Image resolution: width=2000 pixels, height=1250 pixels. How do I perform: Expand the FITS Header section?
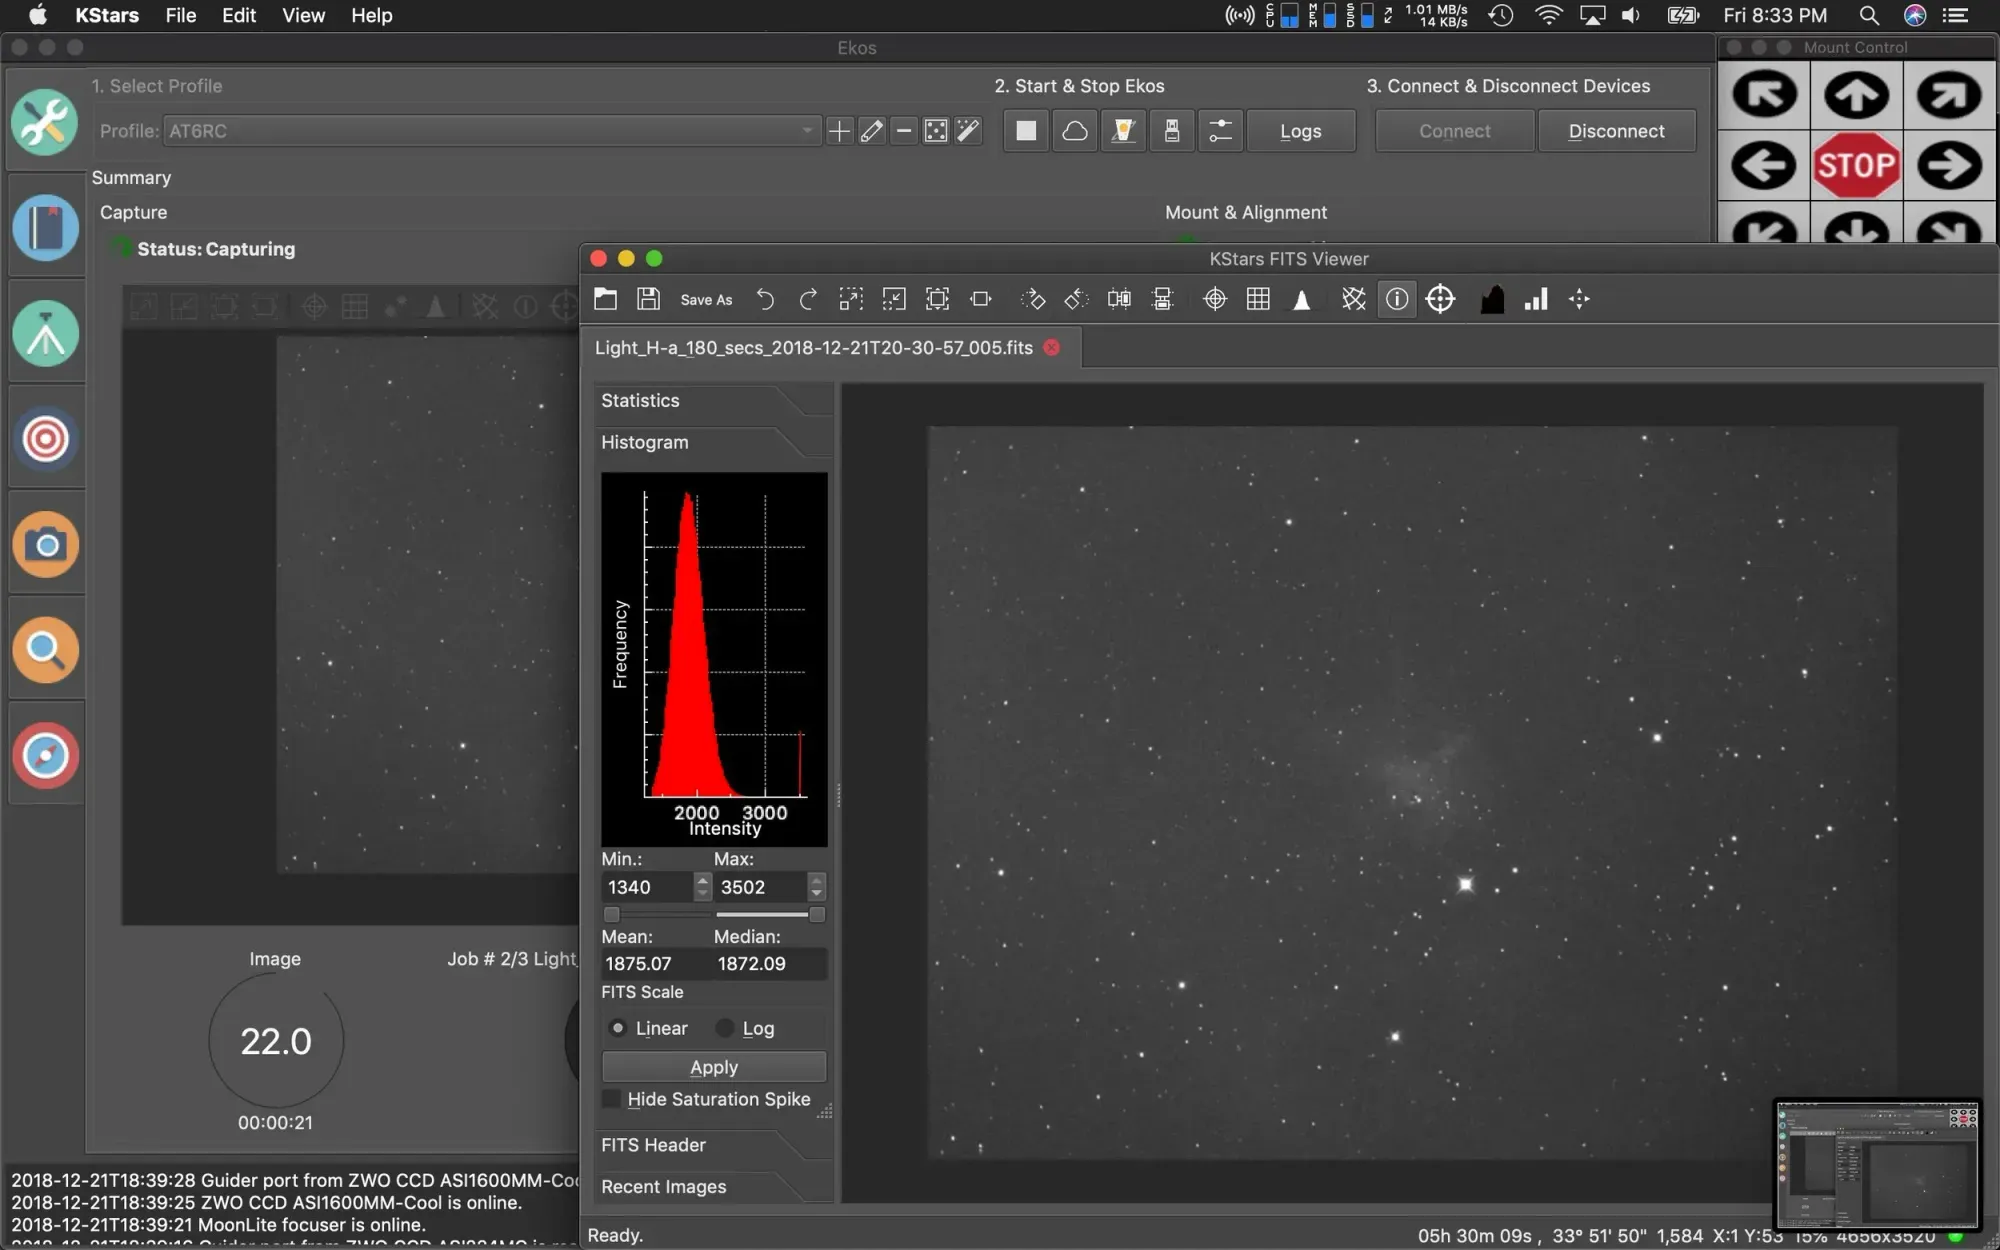tap(654, 1145)
